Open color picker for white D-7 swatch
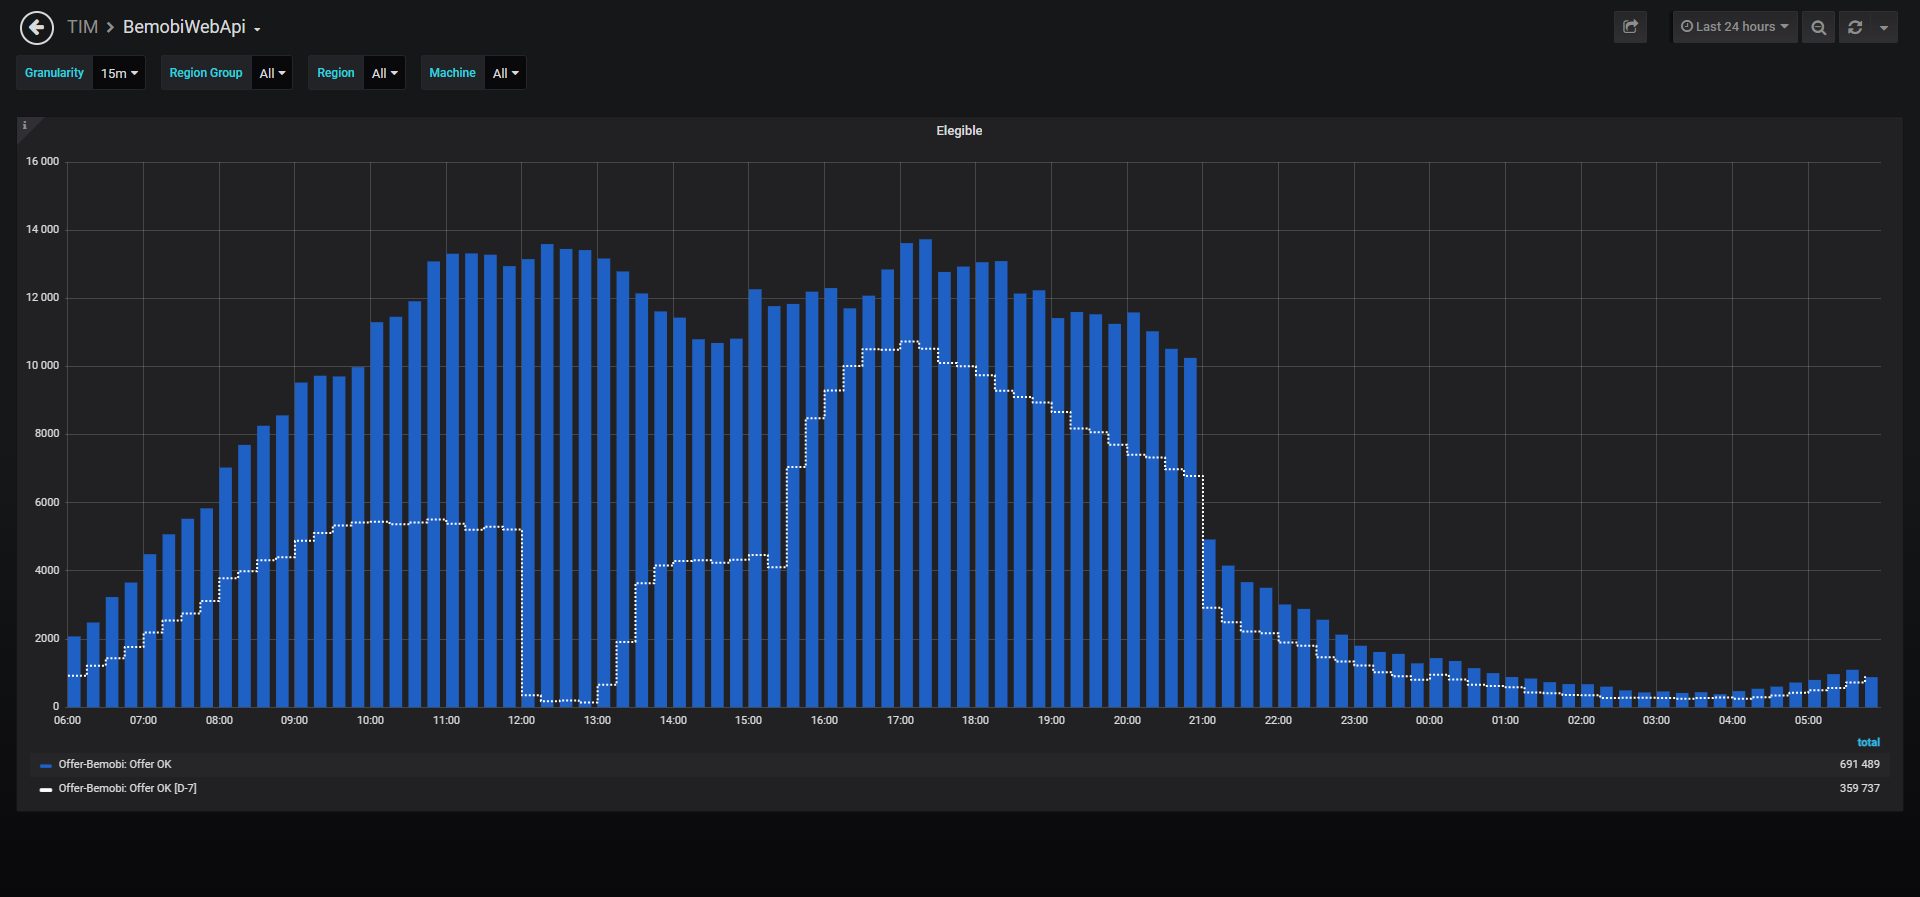 pyautogui.click(x=46, y=789)
